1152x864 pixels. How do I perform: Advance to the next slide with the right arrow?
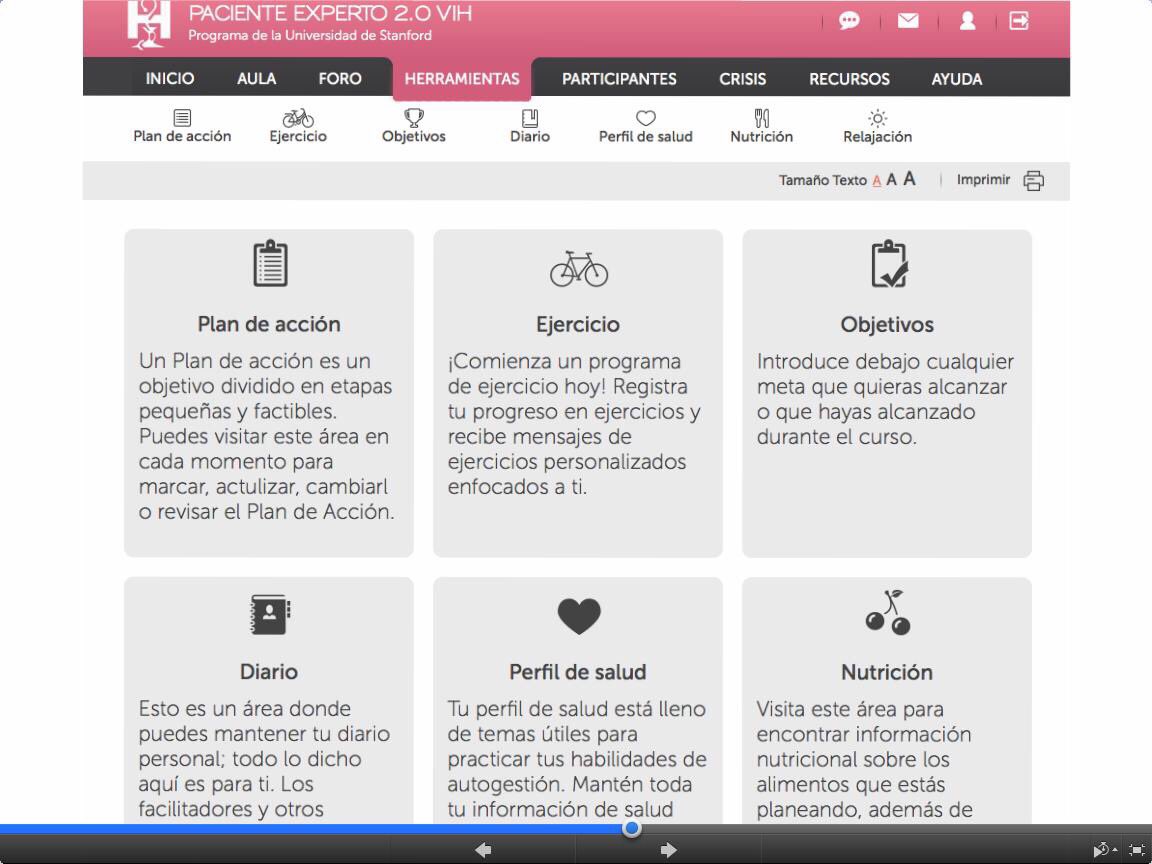click(x=669, y=850)
